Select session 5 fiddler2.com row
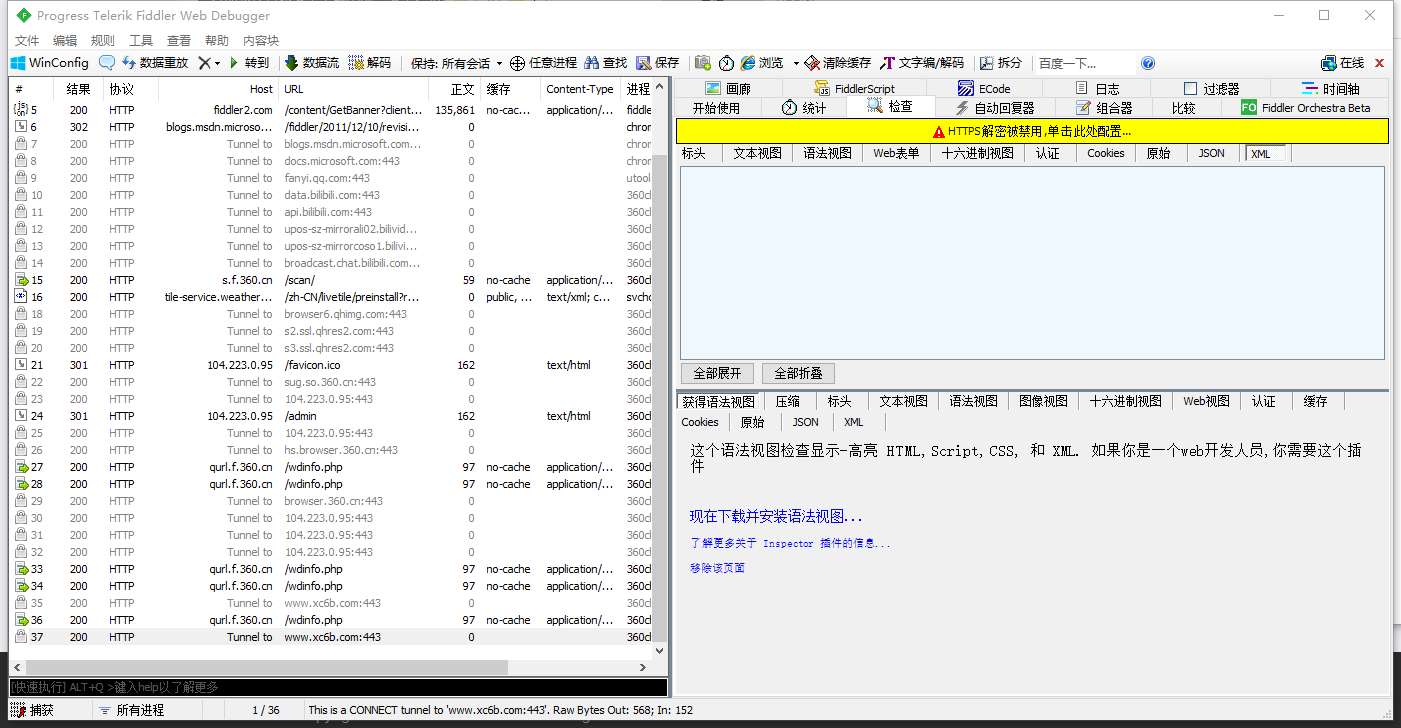 (333, 110)
